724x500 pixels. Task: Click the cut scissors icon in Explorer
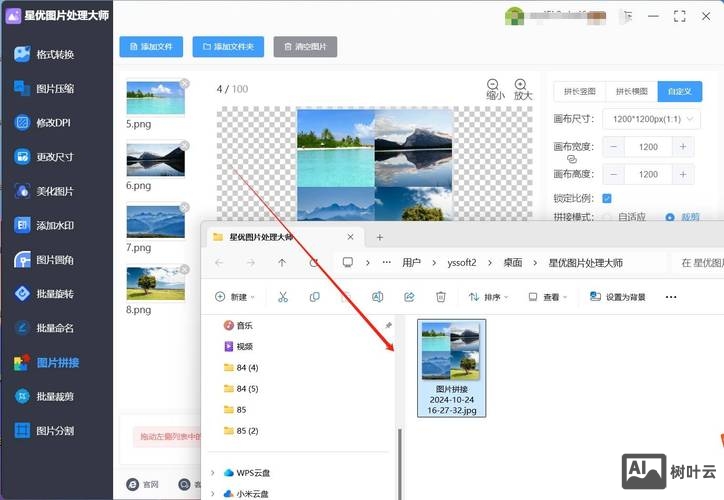(x=283, y=297)
